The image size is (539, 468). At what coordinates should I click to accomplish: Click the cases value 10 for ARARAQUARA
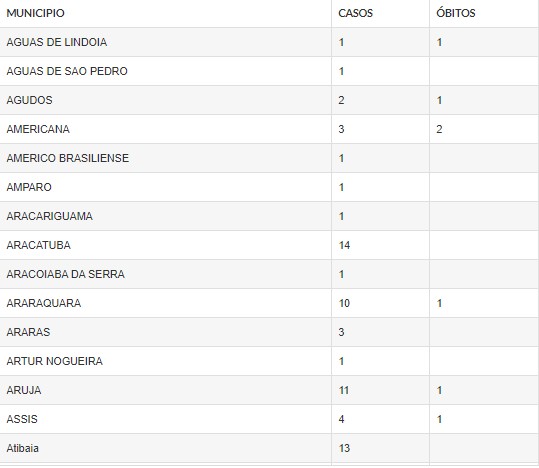(x=344, y=303)
